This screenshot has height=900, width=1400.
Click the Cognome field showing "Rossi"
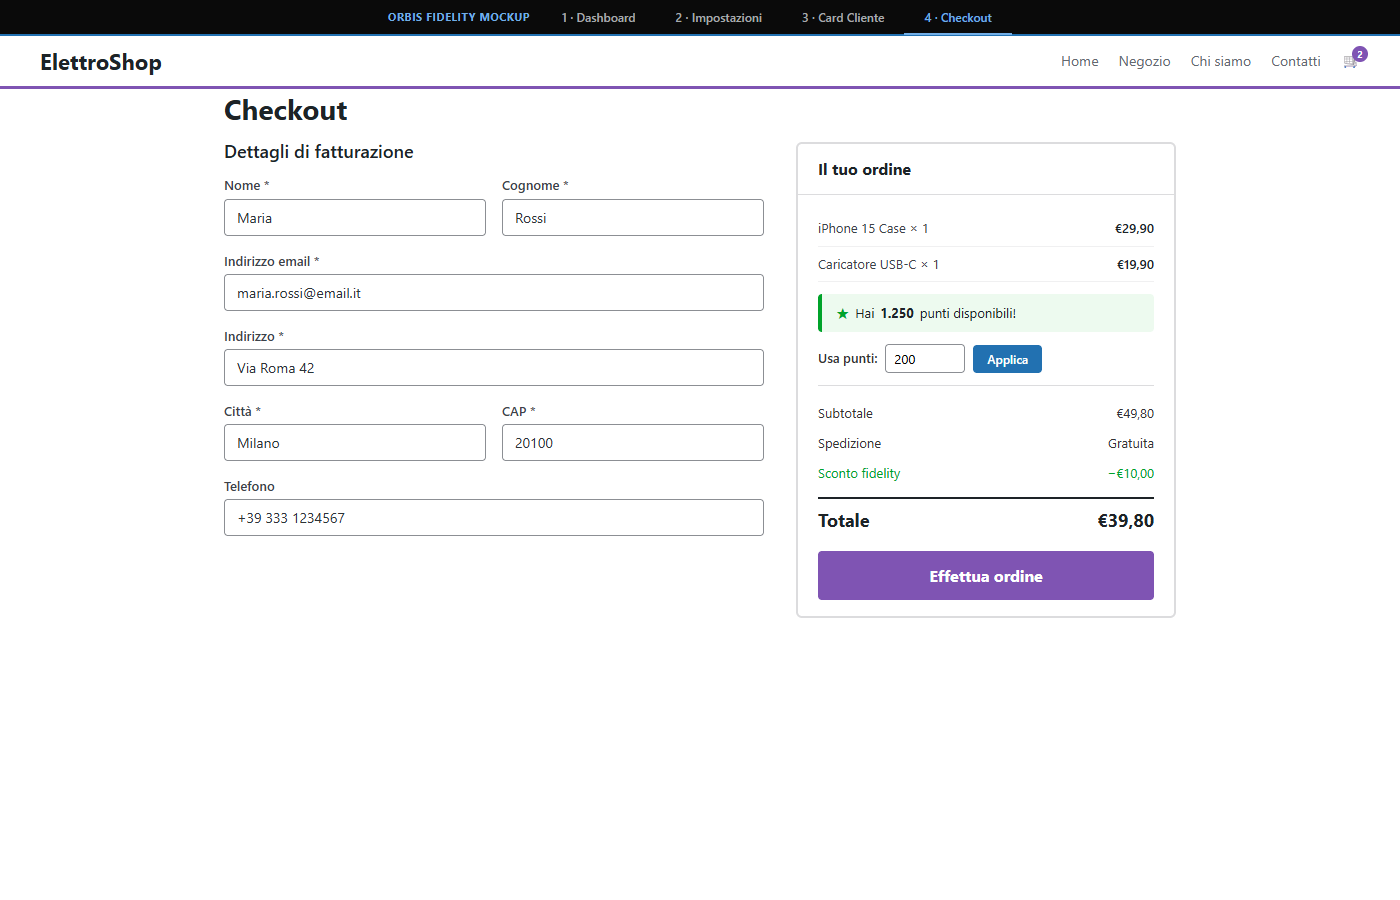(632, 217)
